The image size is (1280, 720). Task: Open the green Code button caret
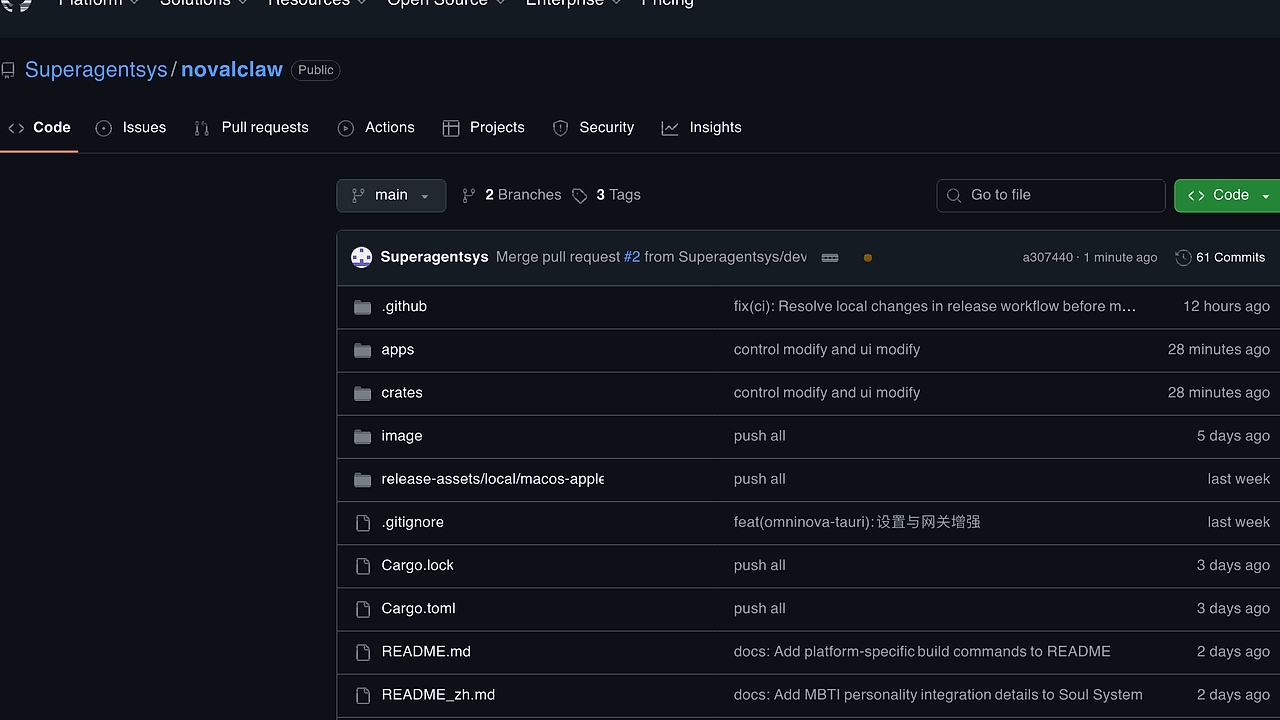(x=1266, y=196)
